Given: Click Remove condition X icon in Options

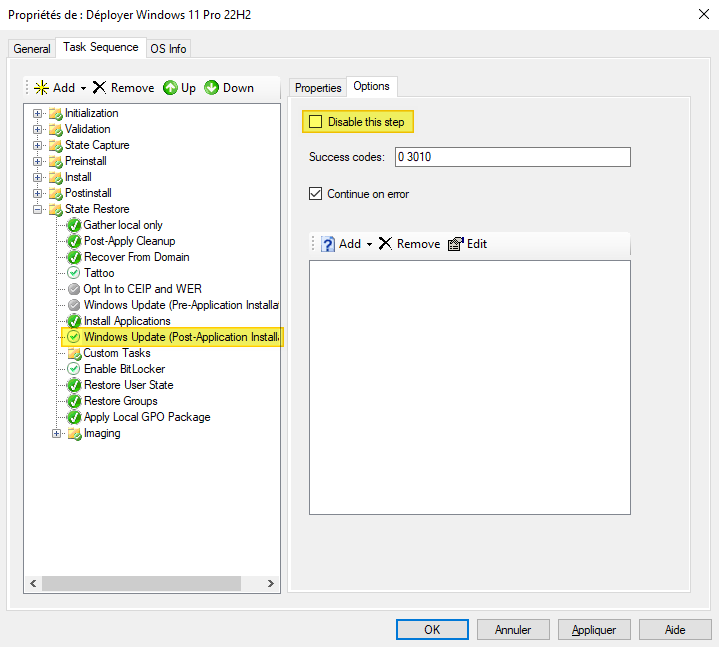Looking at the screenshot, I should (385, 243).
